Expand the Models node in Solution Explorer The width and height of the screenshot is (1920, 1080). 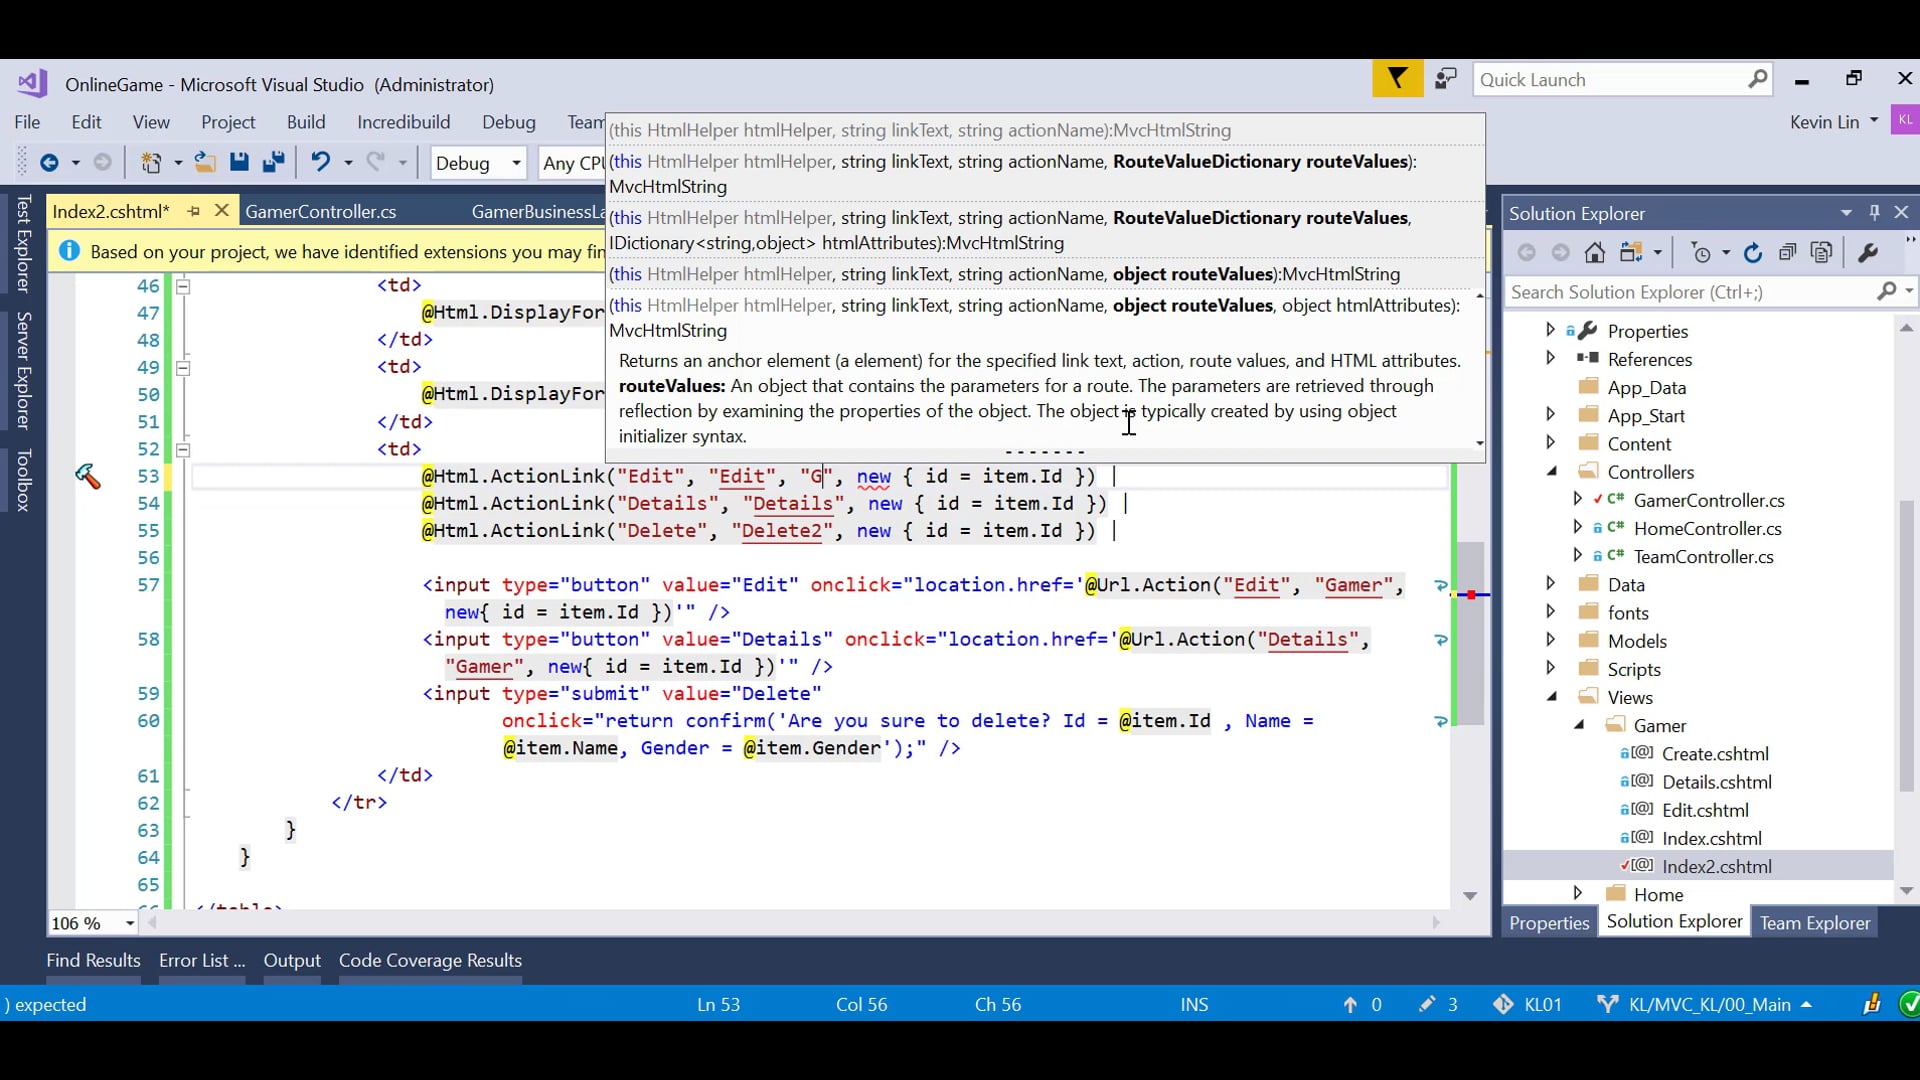[x=1551, y=640]
